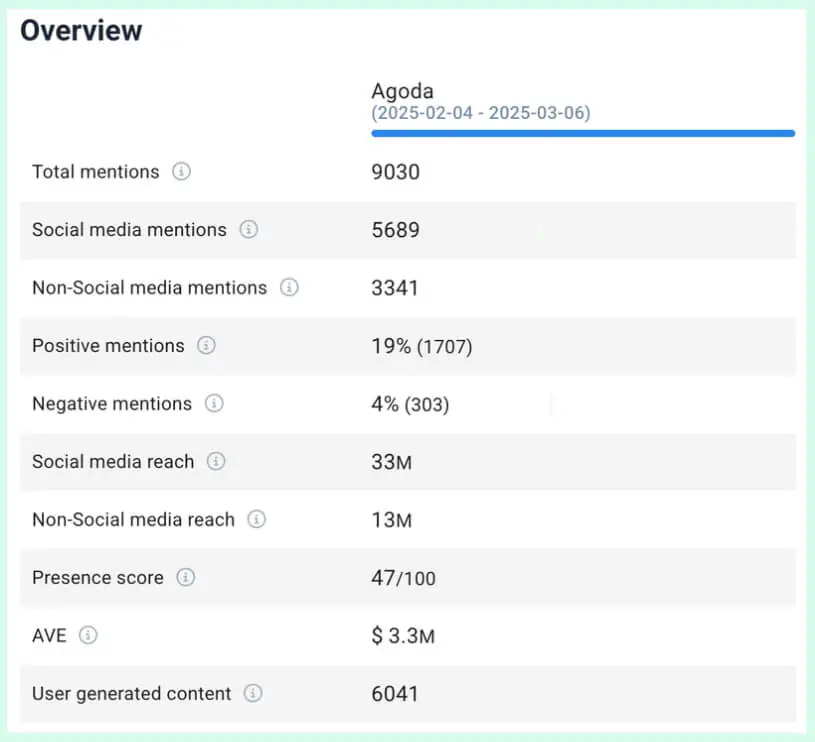Image resolution: width=815 pixels, height=742 pixels.
Task: Click the 6041 value
Action: (395, 694)
